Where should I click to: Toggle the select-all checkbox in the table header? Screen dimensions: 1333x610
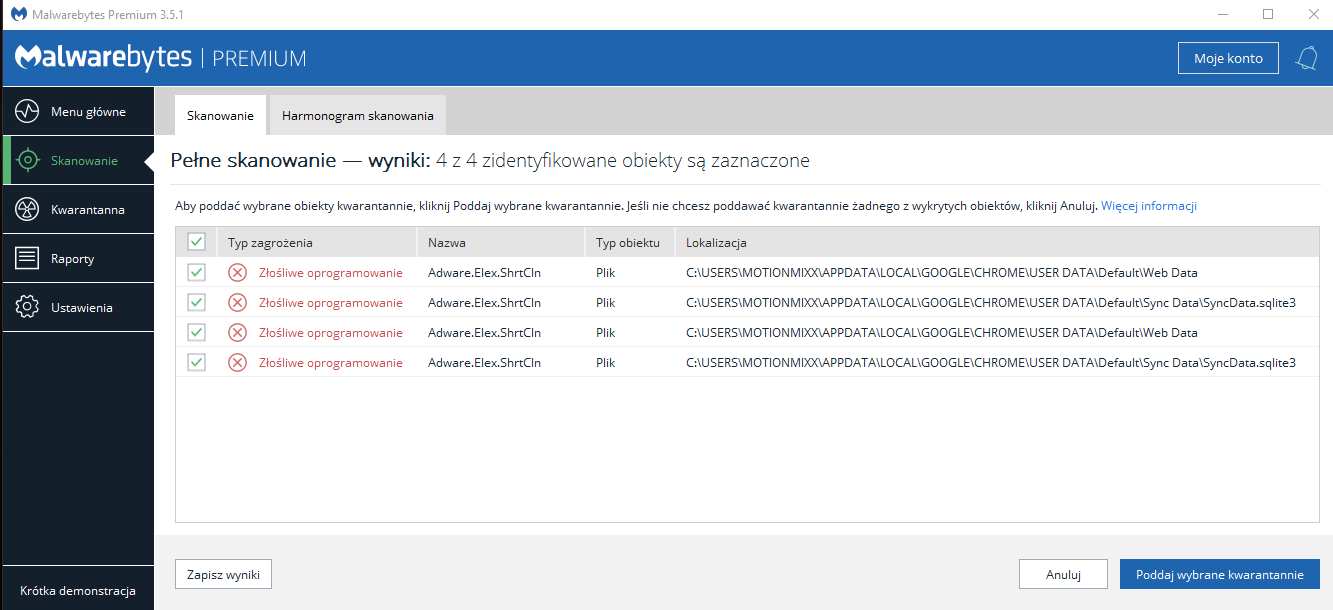point(196,242)
